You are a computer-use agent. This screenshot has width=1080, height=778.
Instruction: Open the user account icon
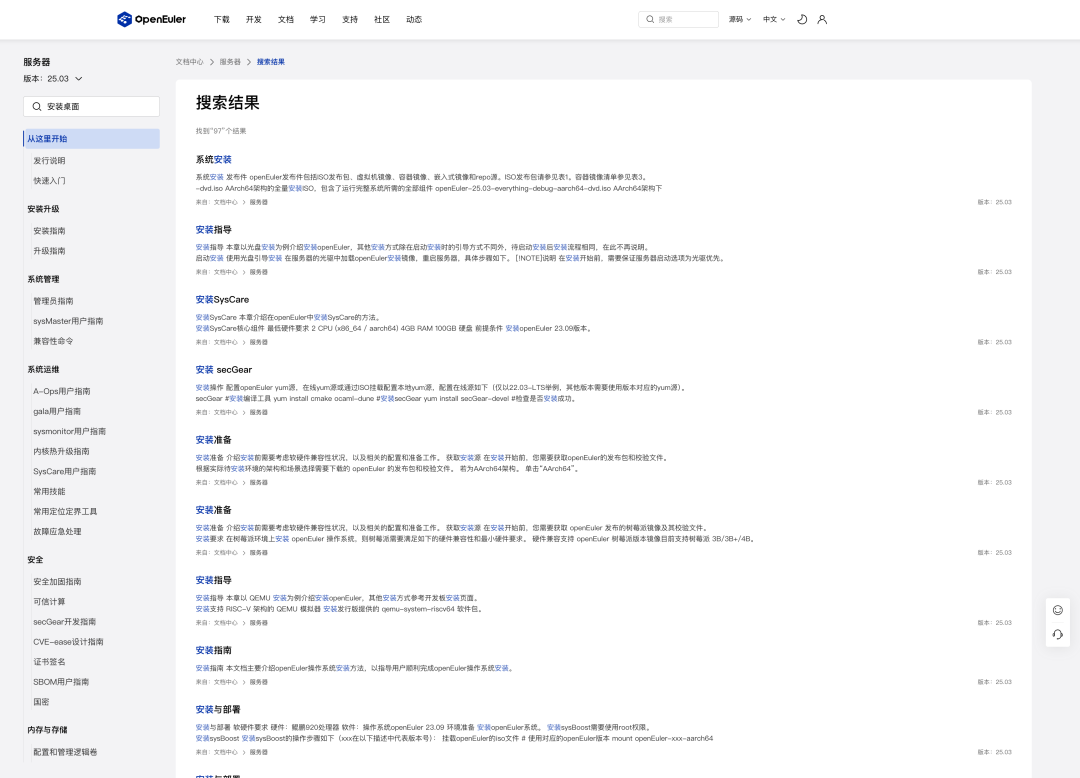pyautogui.click(x=822, y=19)
